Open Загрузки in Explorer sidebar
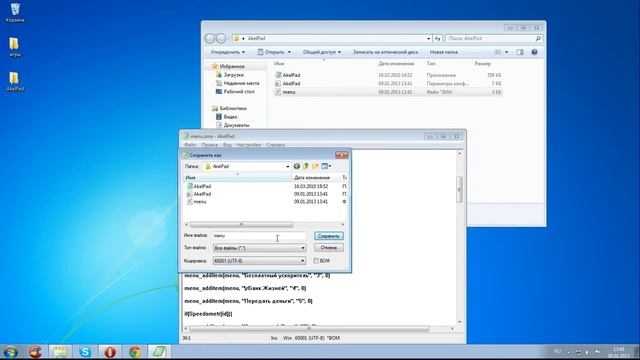This screenshot has width=640, height=360. [233, 75]
